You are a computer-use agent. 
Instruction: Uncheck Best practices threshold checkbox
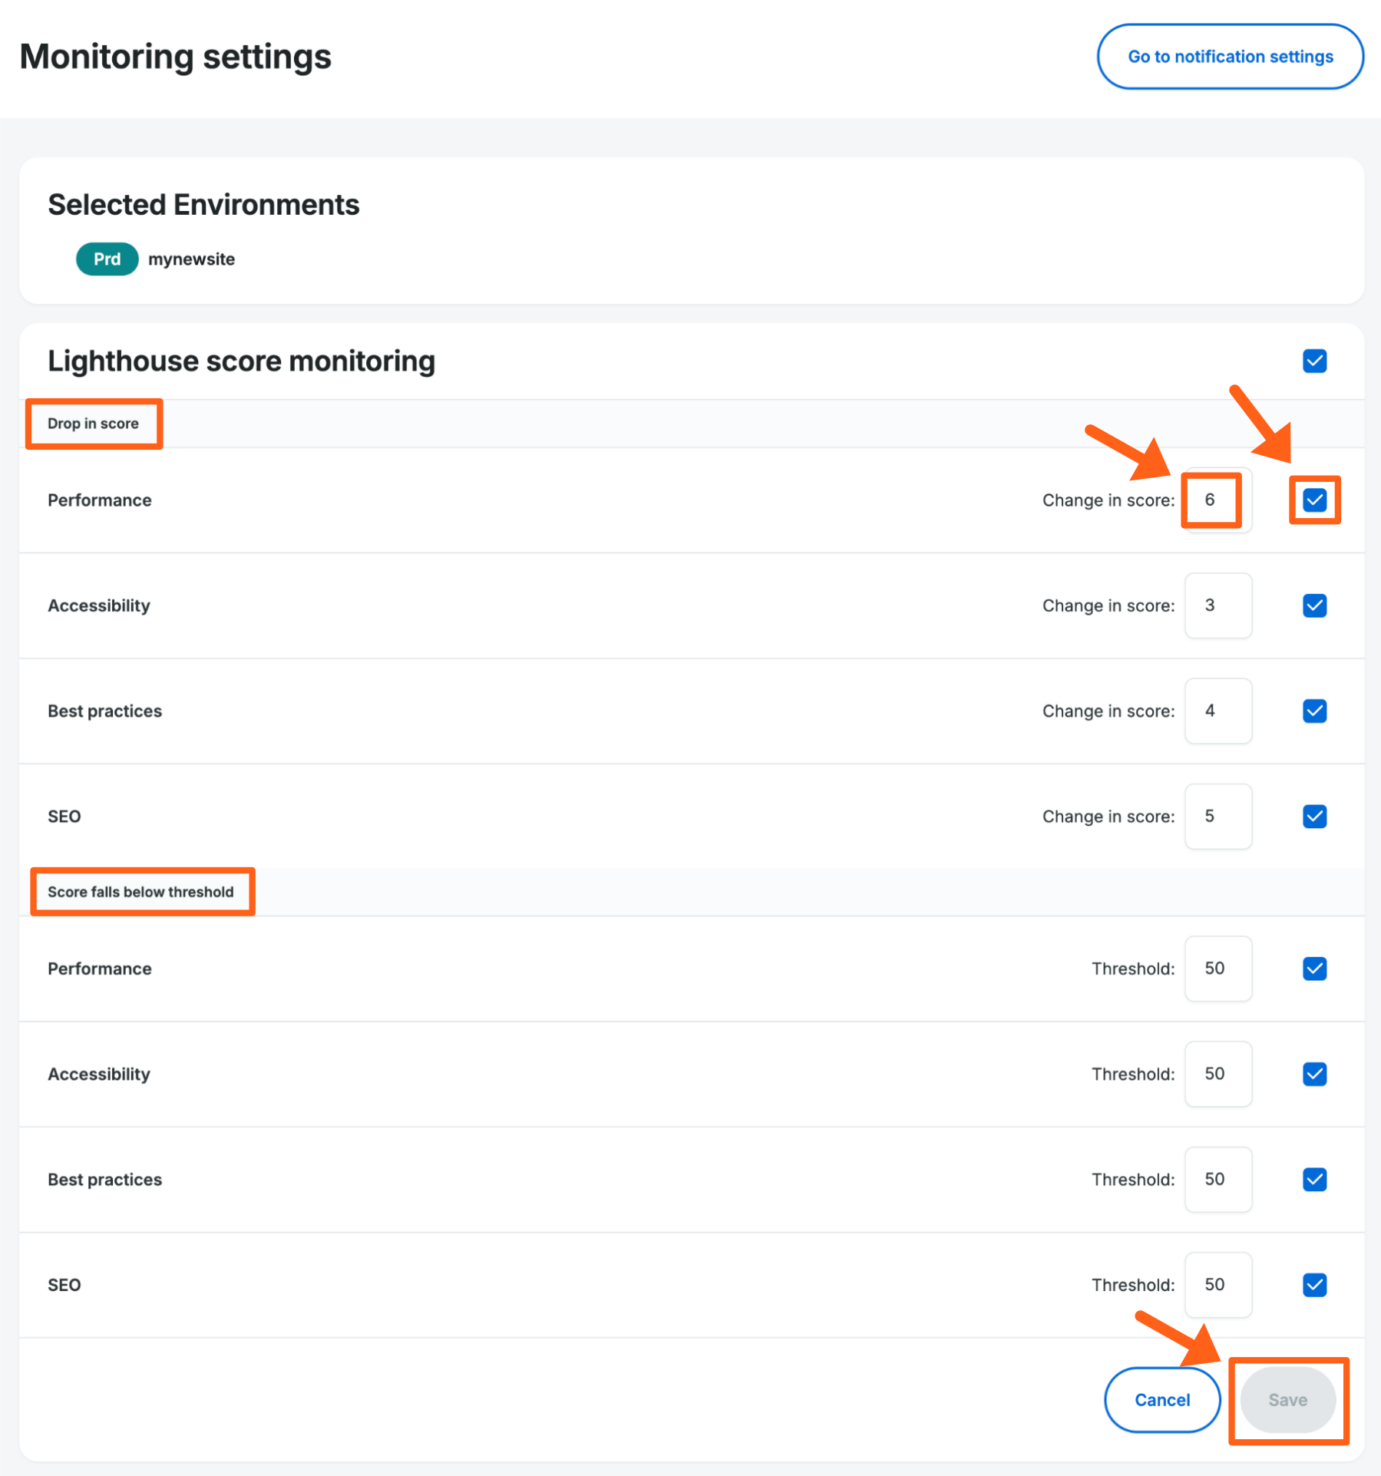click(x=1314, y=1180)
